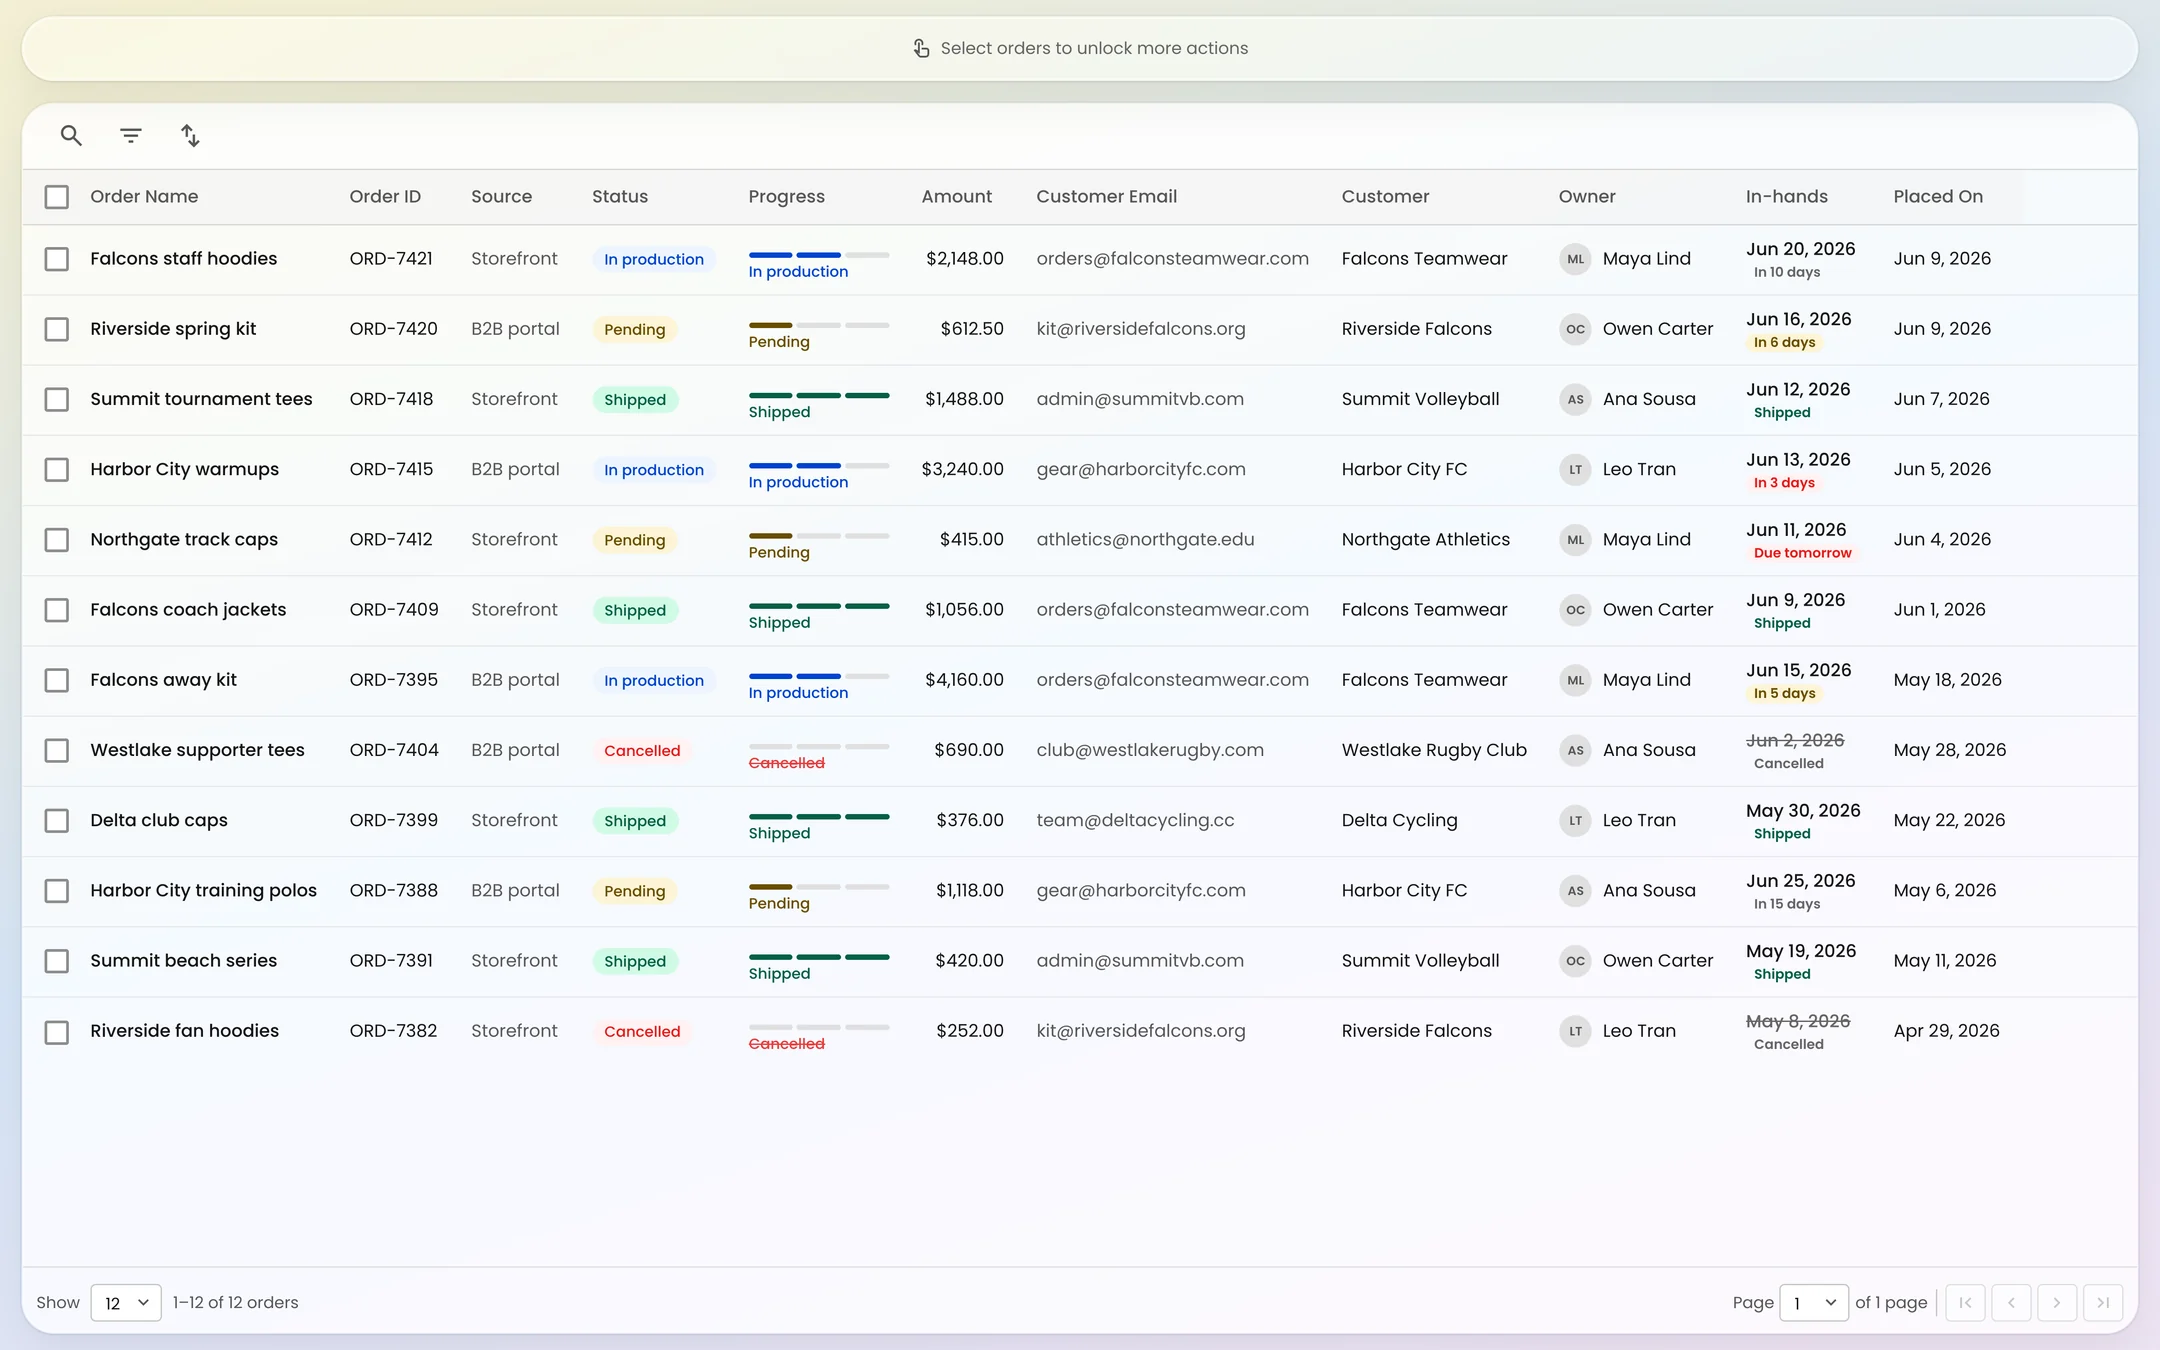Click amount $3,240.00
The height and width of the screenshot is (1350, 2160).
(x=962, y=469)
